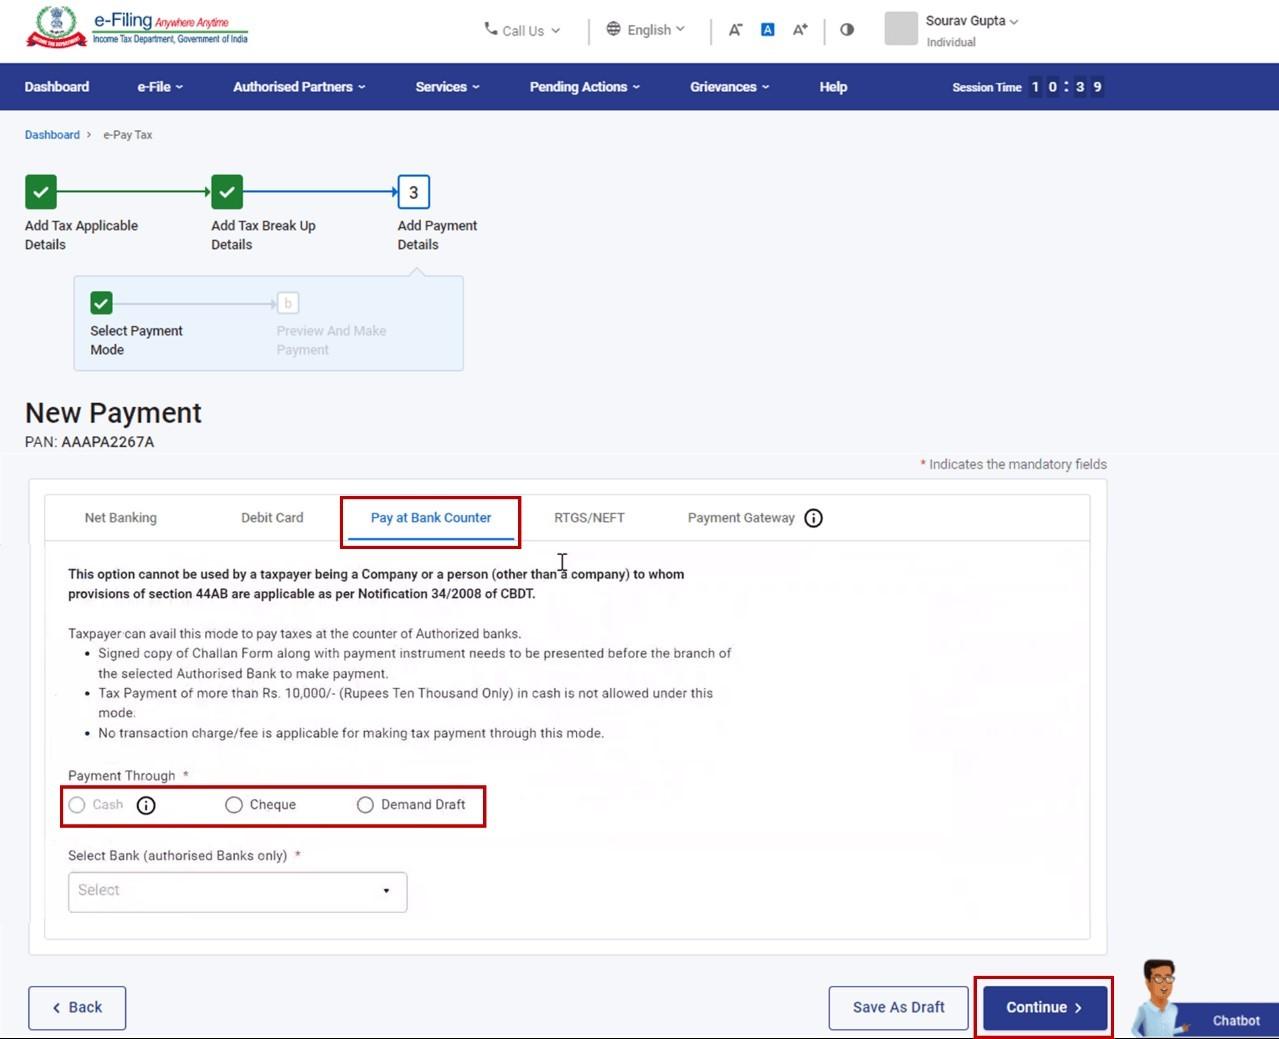1279x1039 pixels.
Task: Toggle the dark mode contrast icon
Action: click(x=846, y=30)
